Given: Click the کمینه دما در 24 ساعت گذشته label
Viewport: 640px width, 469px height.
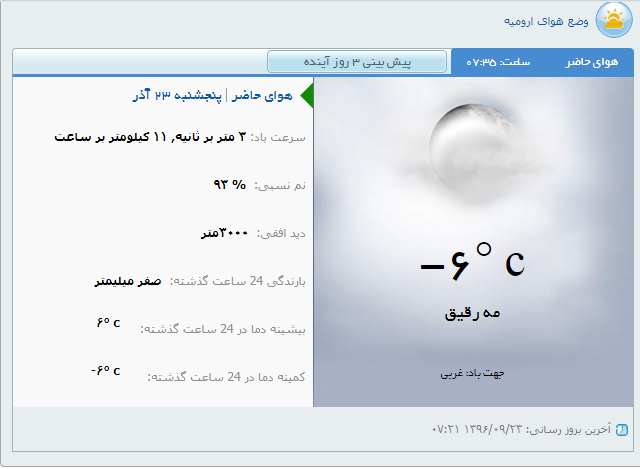Looking at the screenshot, I should point(227,377).
